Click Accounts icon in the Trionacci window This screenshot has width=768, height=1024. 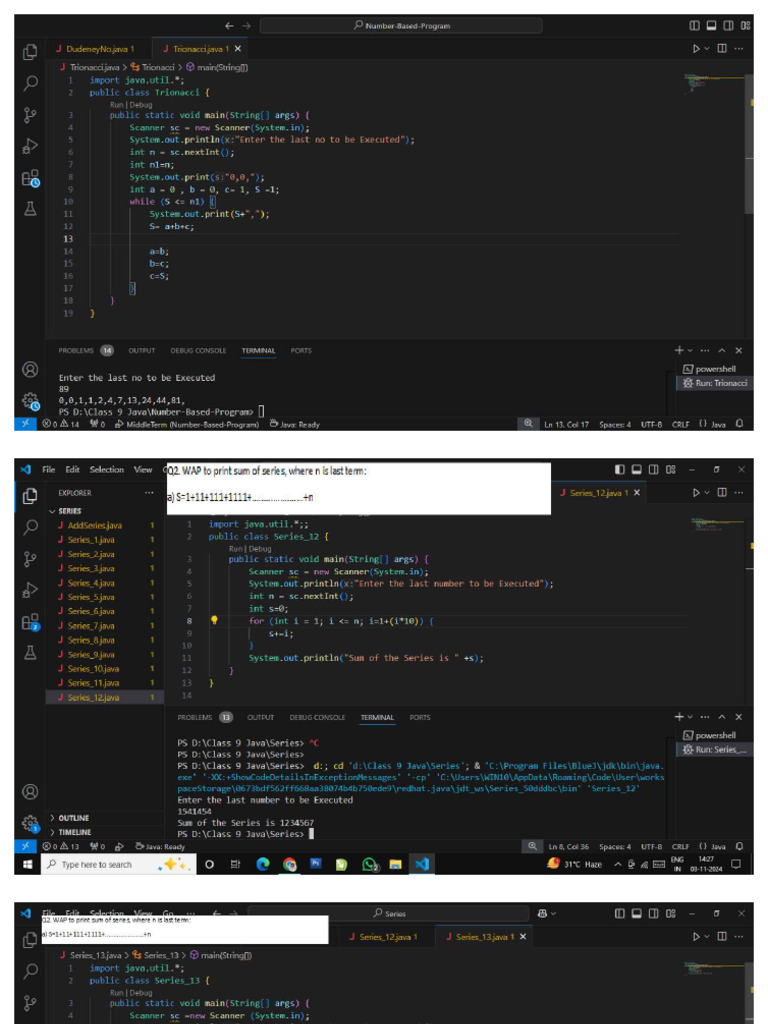coord(31,369)
